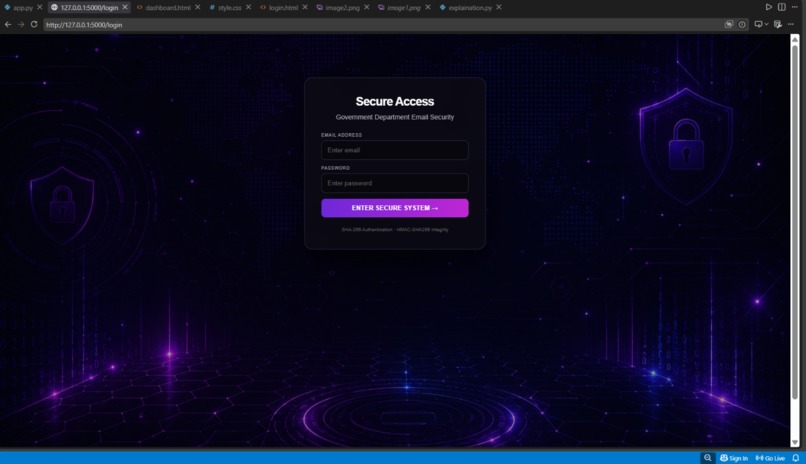Run the file with the play icon
Viewport: 806px width, 464px height.
point(768,7)
